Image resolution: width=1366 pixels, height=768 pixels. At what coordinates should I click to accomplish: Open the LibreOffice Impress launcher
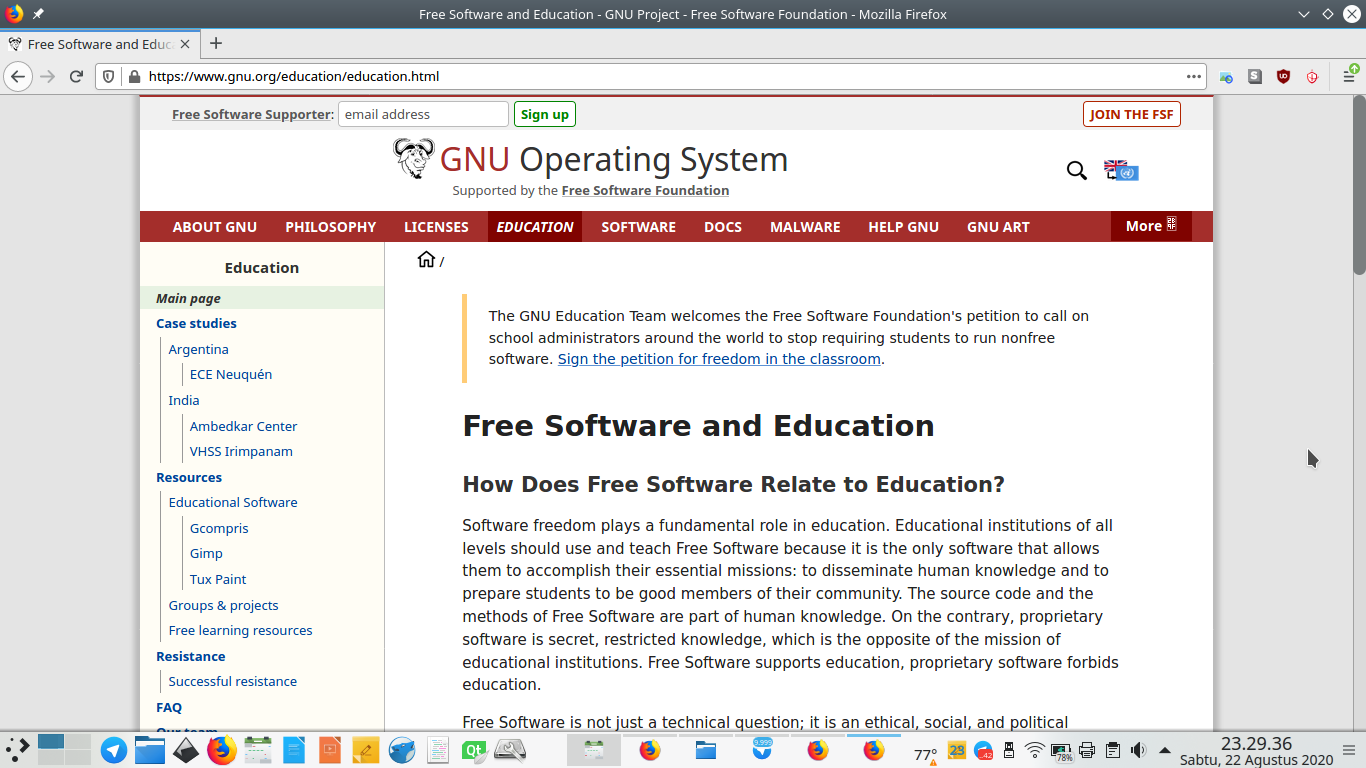[x=330, y=749]
